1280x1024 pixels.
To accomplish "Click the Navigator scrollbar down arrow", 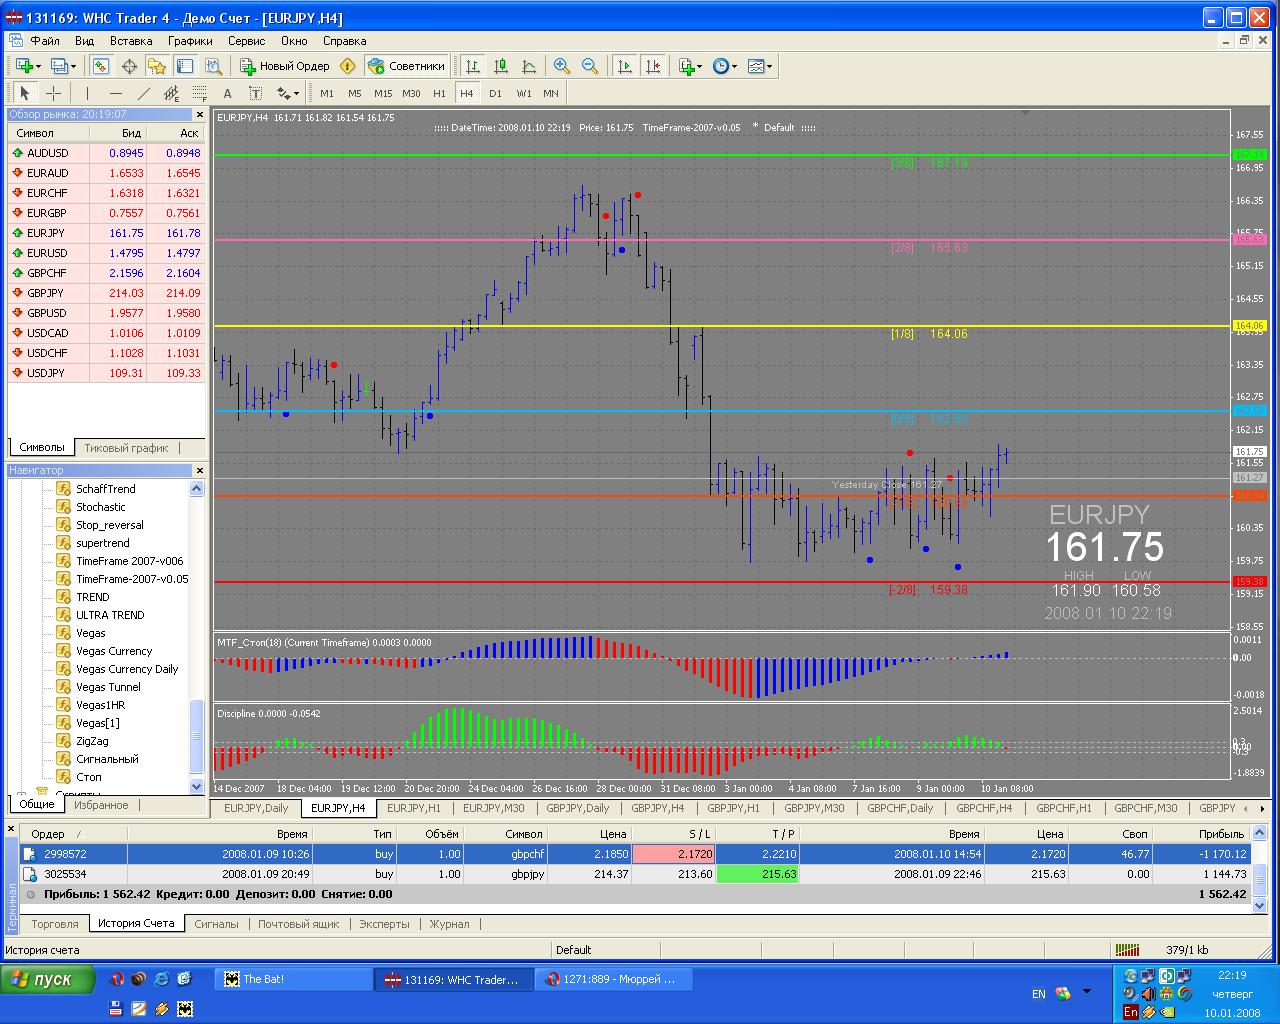I will point(197,787).
